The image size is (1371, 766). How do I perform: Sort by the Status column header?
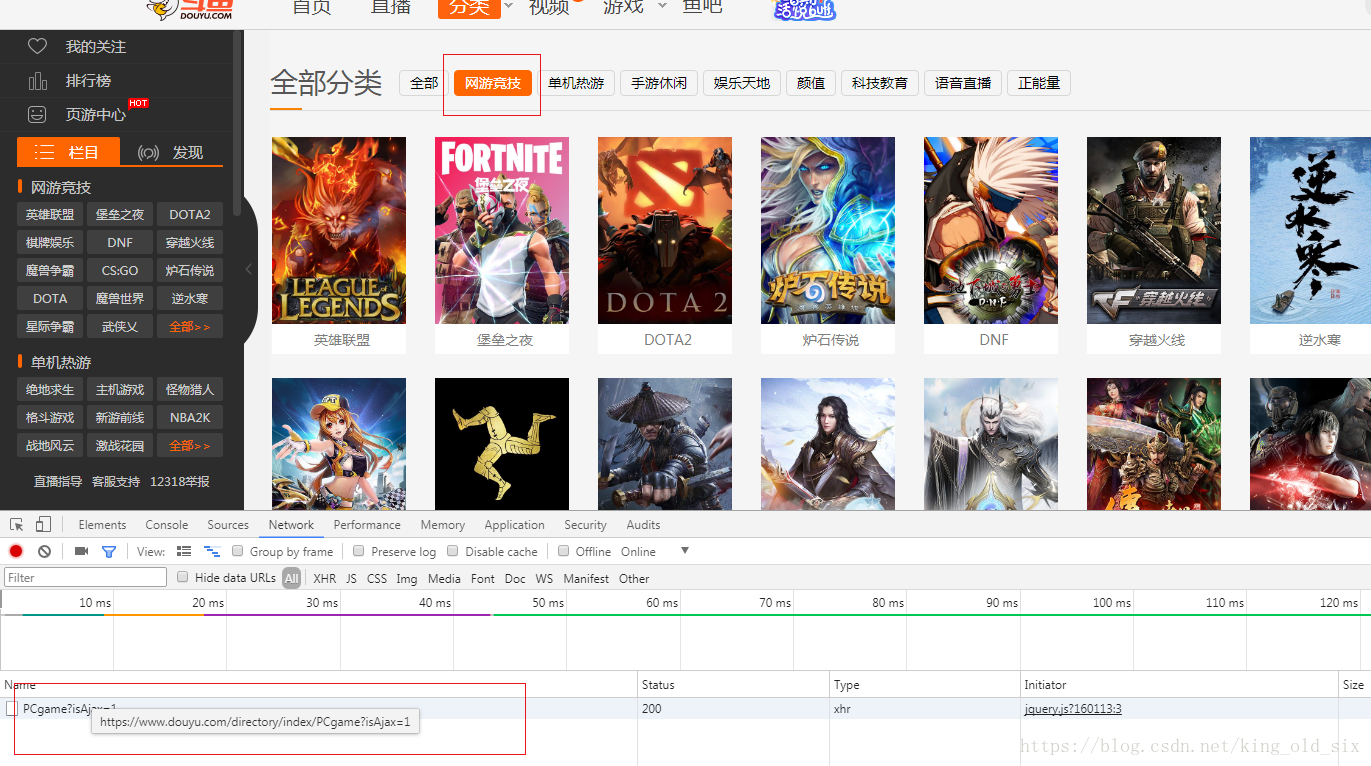click(x=734, y=685)
